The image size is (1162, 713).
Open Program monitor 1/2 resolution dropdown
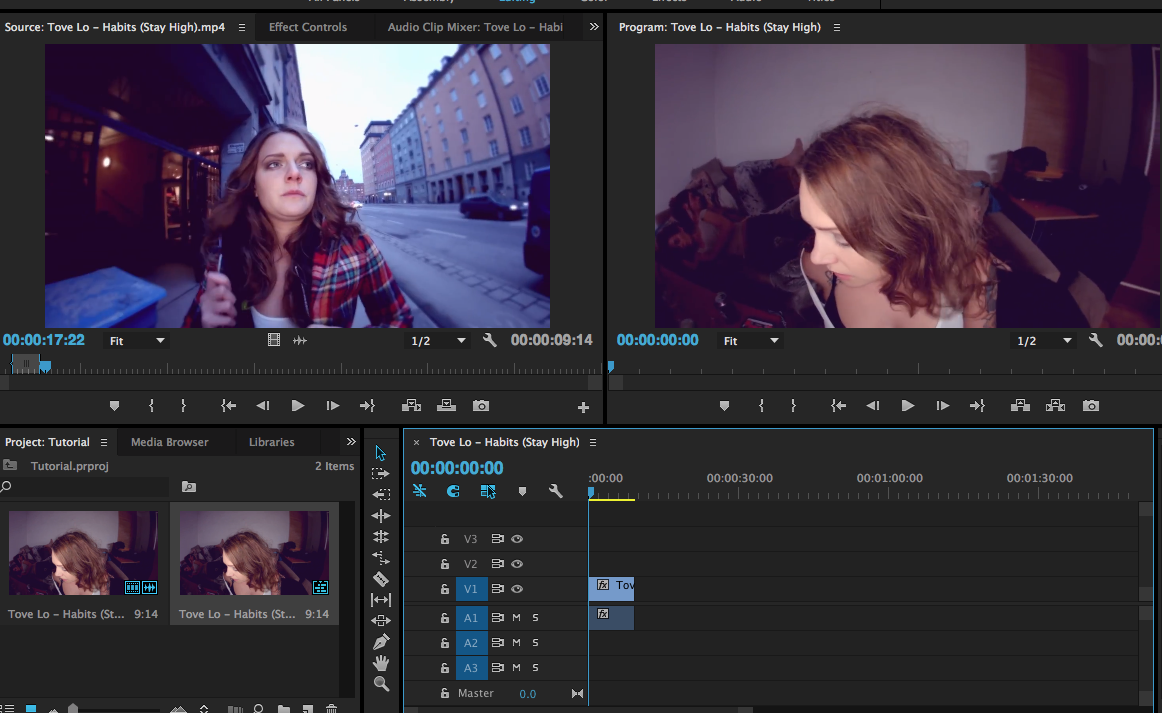point(1044,341)
